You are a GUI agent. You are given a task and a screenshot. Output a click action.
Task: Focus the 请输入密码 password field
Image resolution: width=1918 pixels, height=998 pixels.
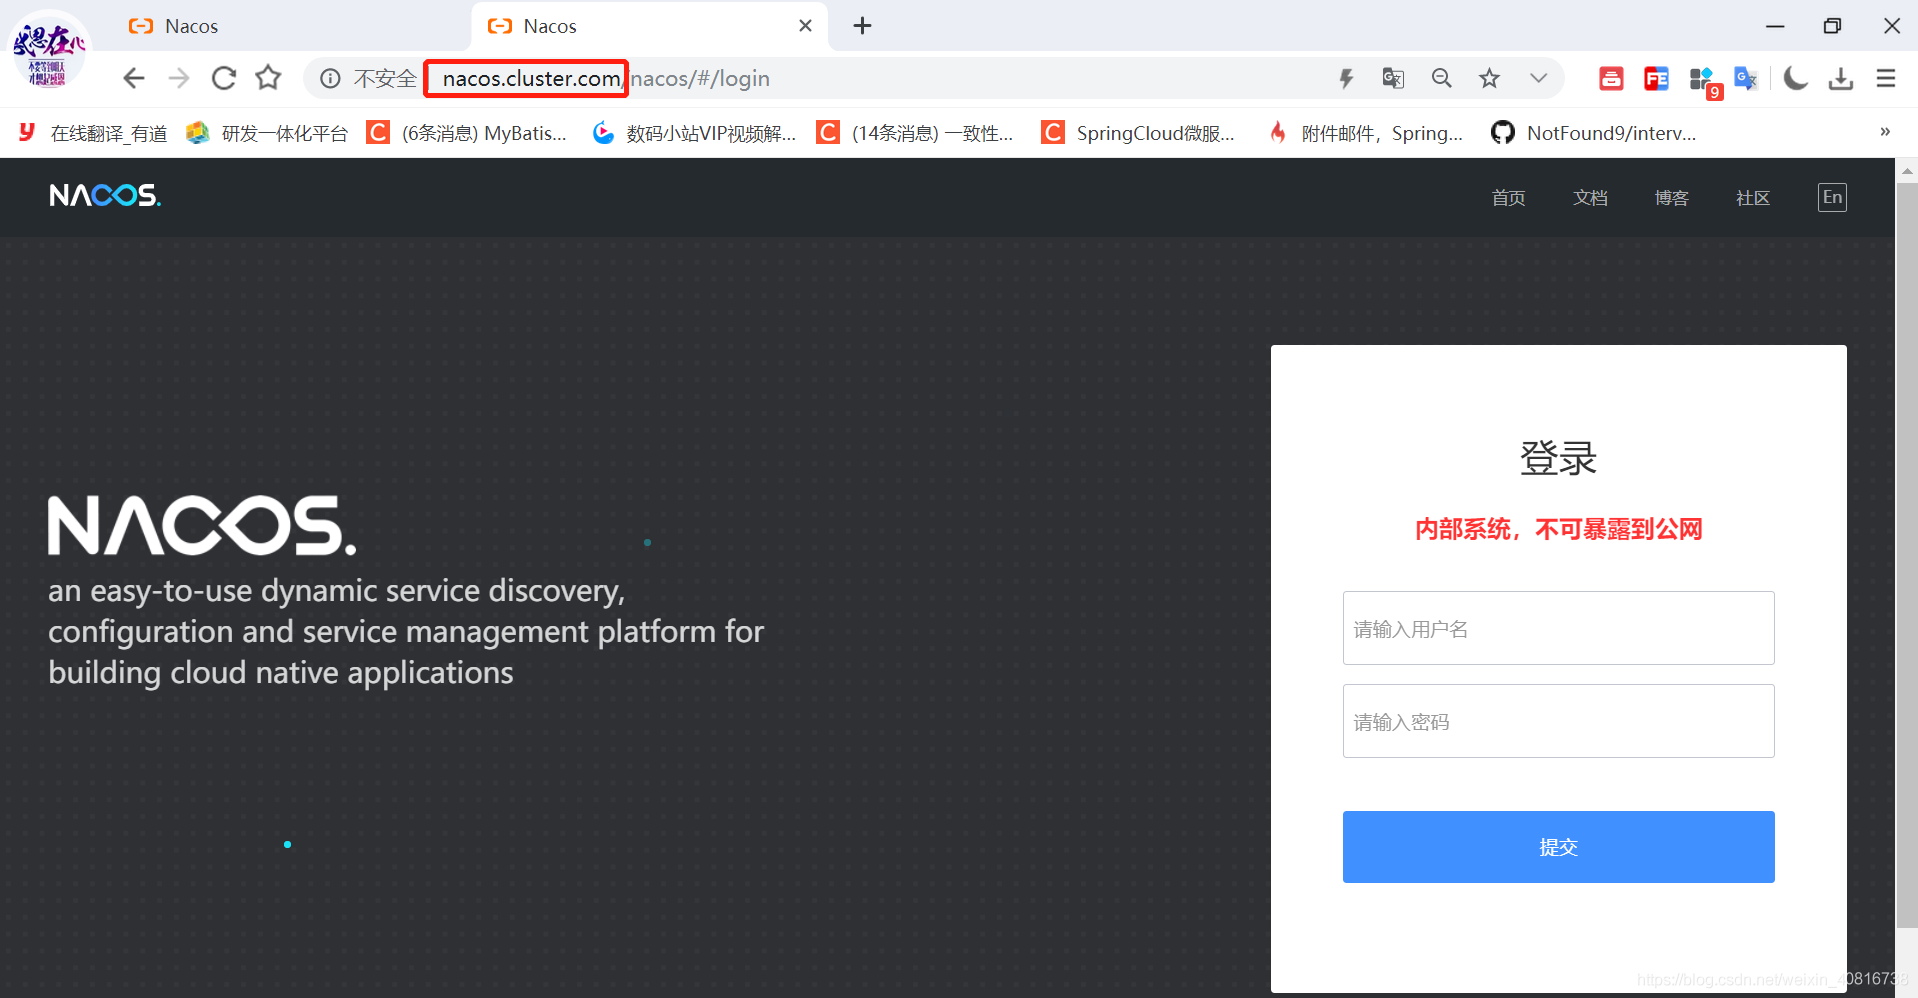[1558, 721]
